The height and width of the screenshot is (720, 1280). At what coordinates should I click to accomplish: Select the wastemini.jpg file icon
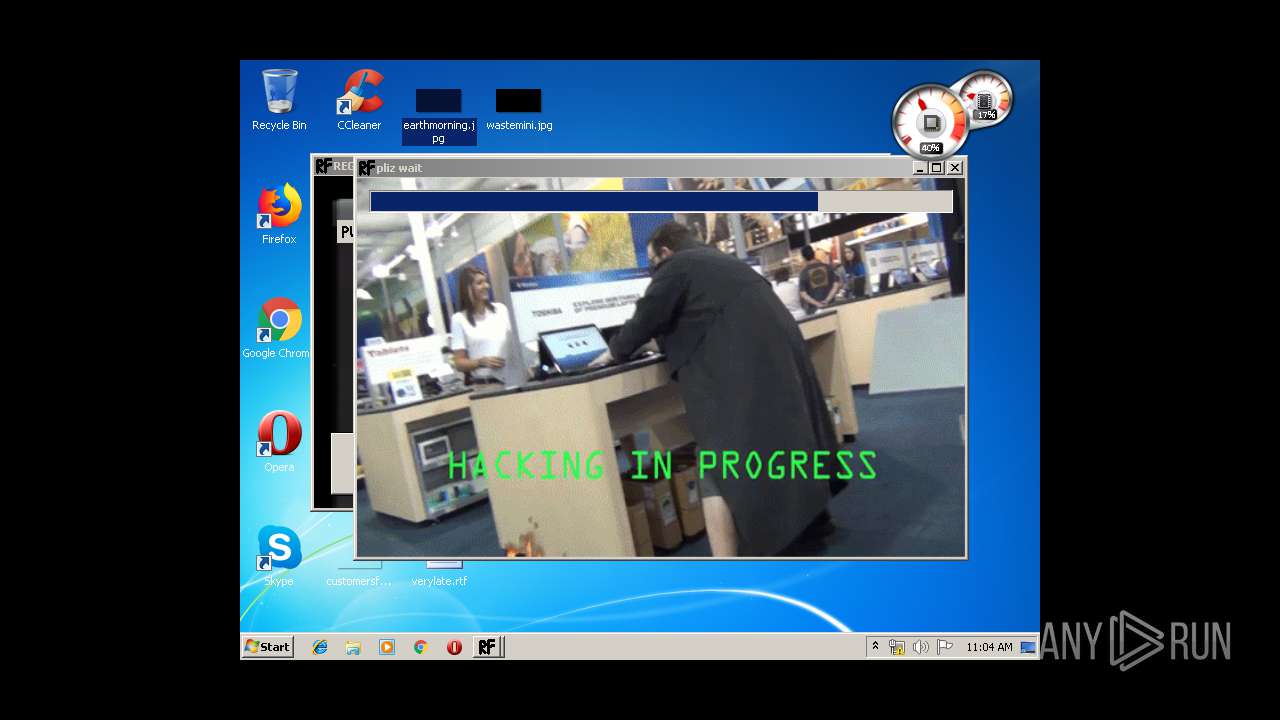(x=519, y=110)
